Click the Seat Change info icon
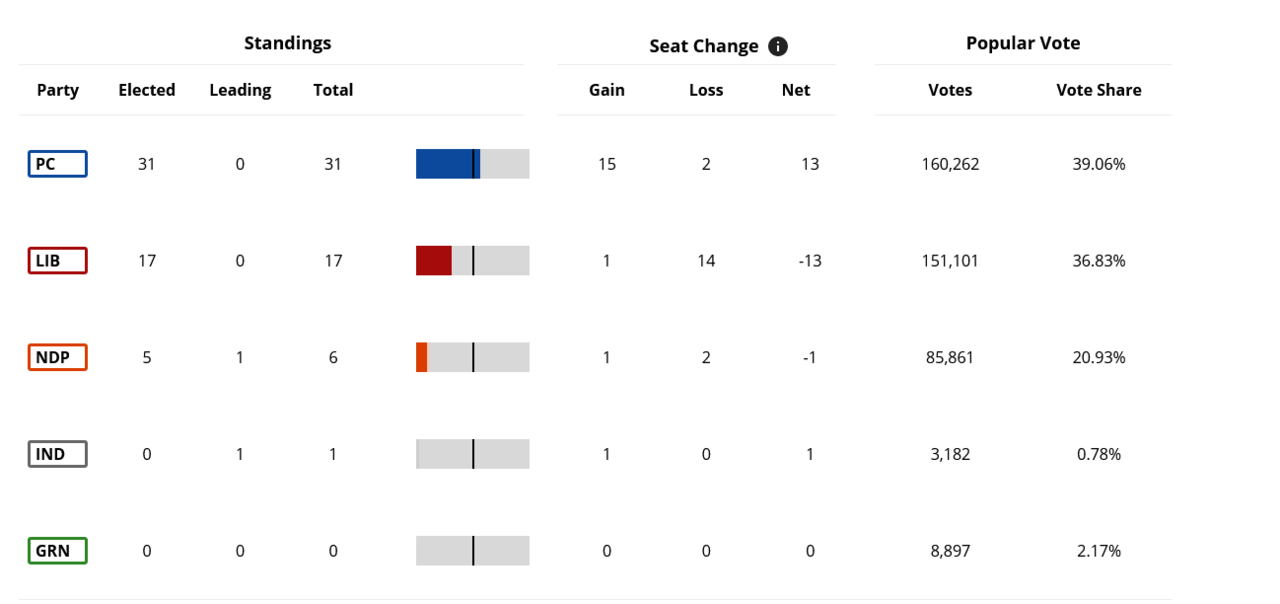 click(x=778, y=46)
